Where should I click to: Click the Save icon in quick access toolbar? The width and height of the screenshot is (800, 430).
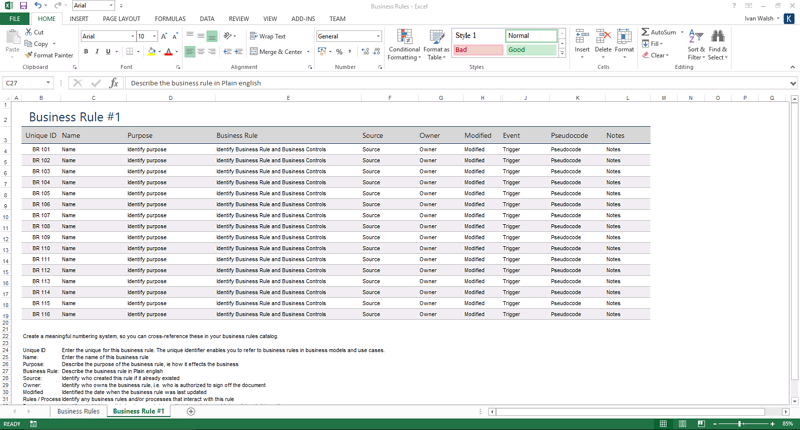click(x=23, y=6)
